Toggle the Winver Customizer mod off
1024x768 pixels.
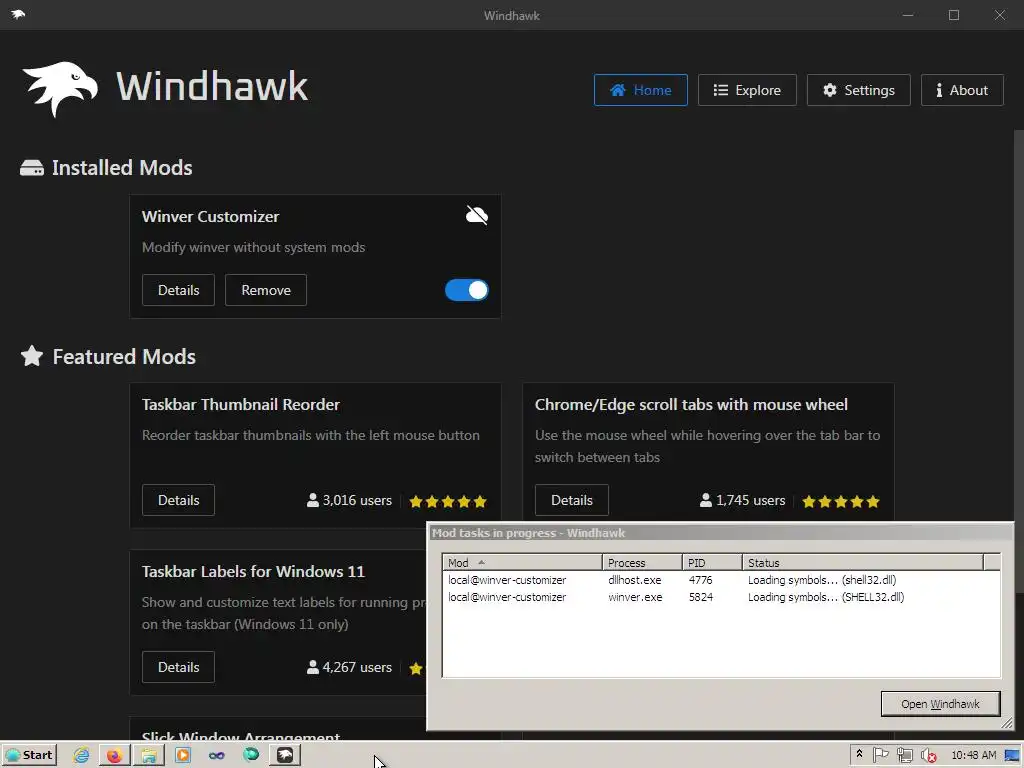466,290
